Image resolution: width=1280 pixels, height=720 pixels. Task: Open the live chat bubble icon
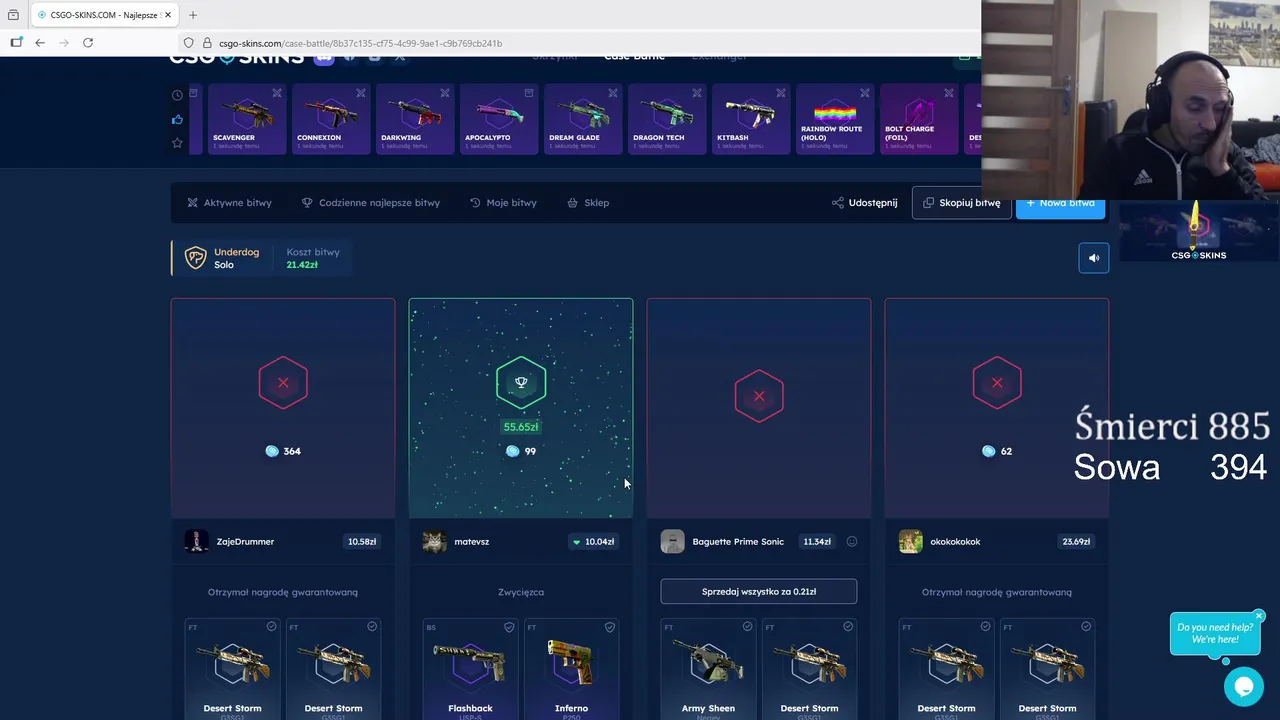[x=1243, y=686]
